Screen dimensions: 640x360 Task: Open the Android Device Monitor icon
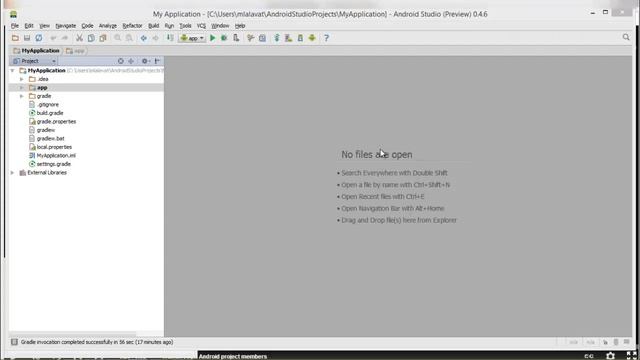pos(312,38)
